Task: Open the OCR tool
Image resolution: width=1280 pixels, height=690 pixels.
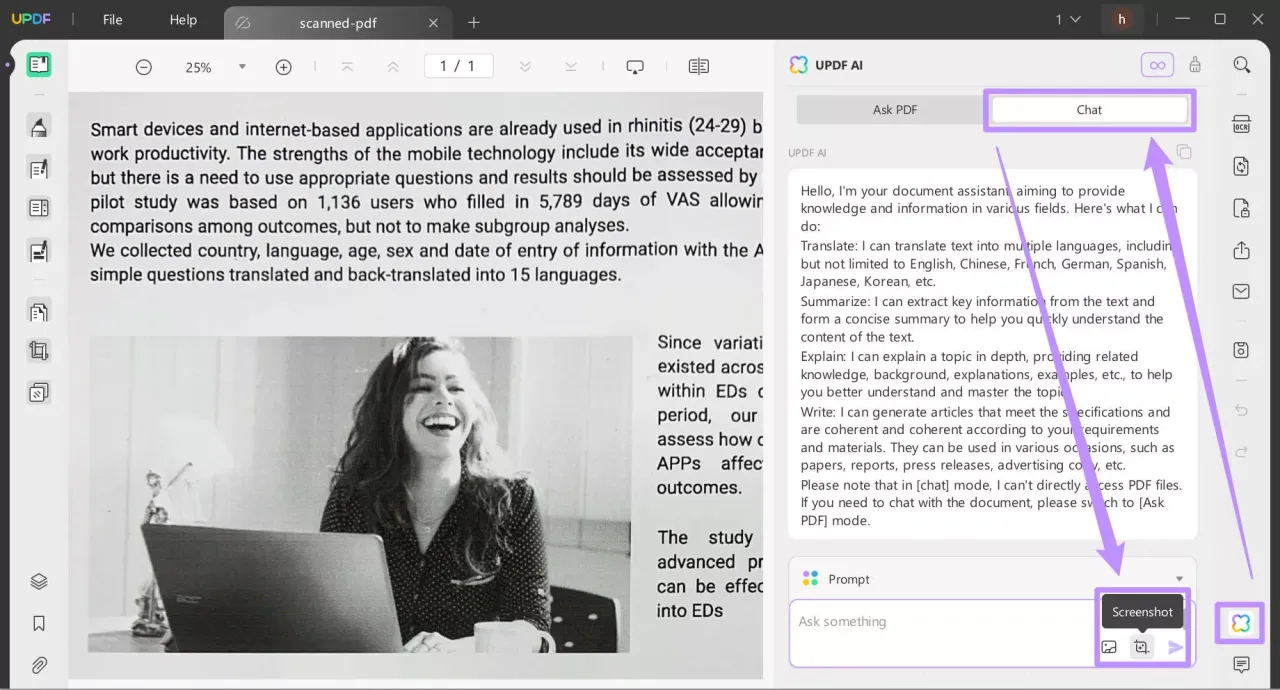Action: coord(1240,123)
